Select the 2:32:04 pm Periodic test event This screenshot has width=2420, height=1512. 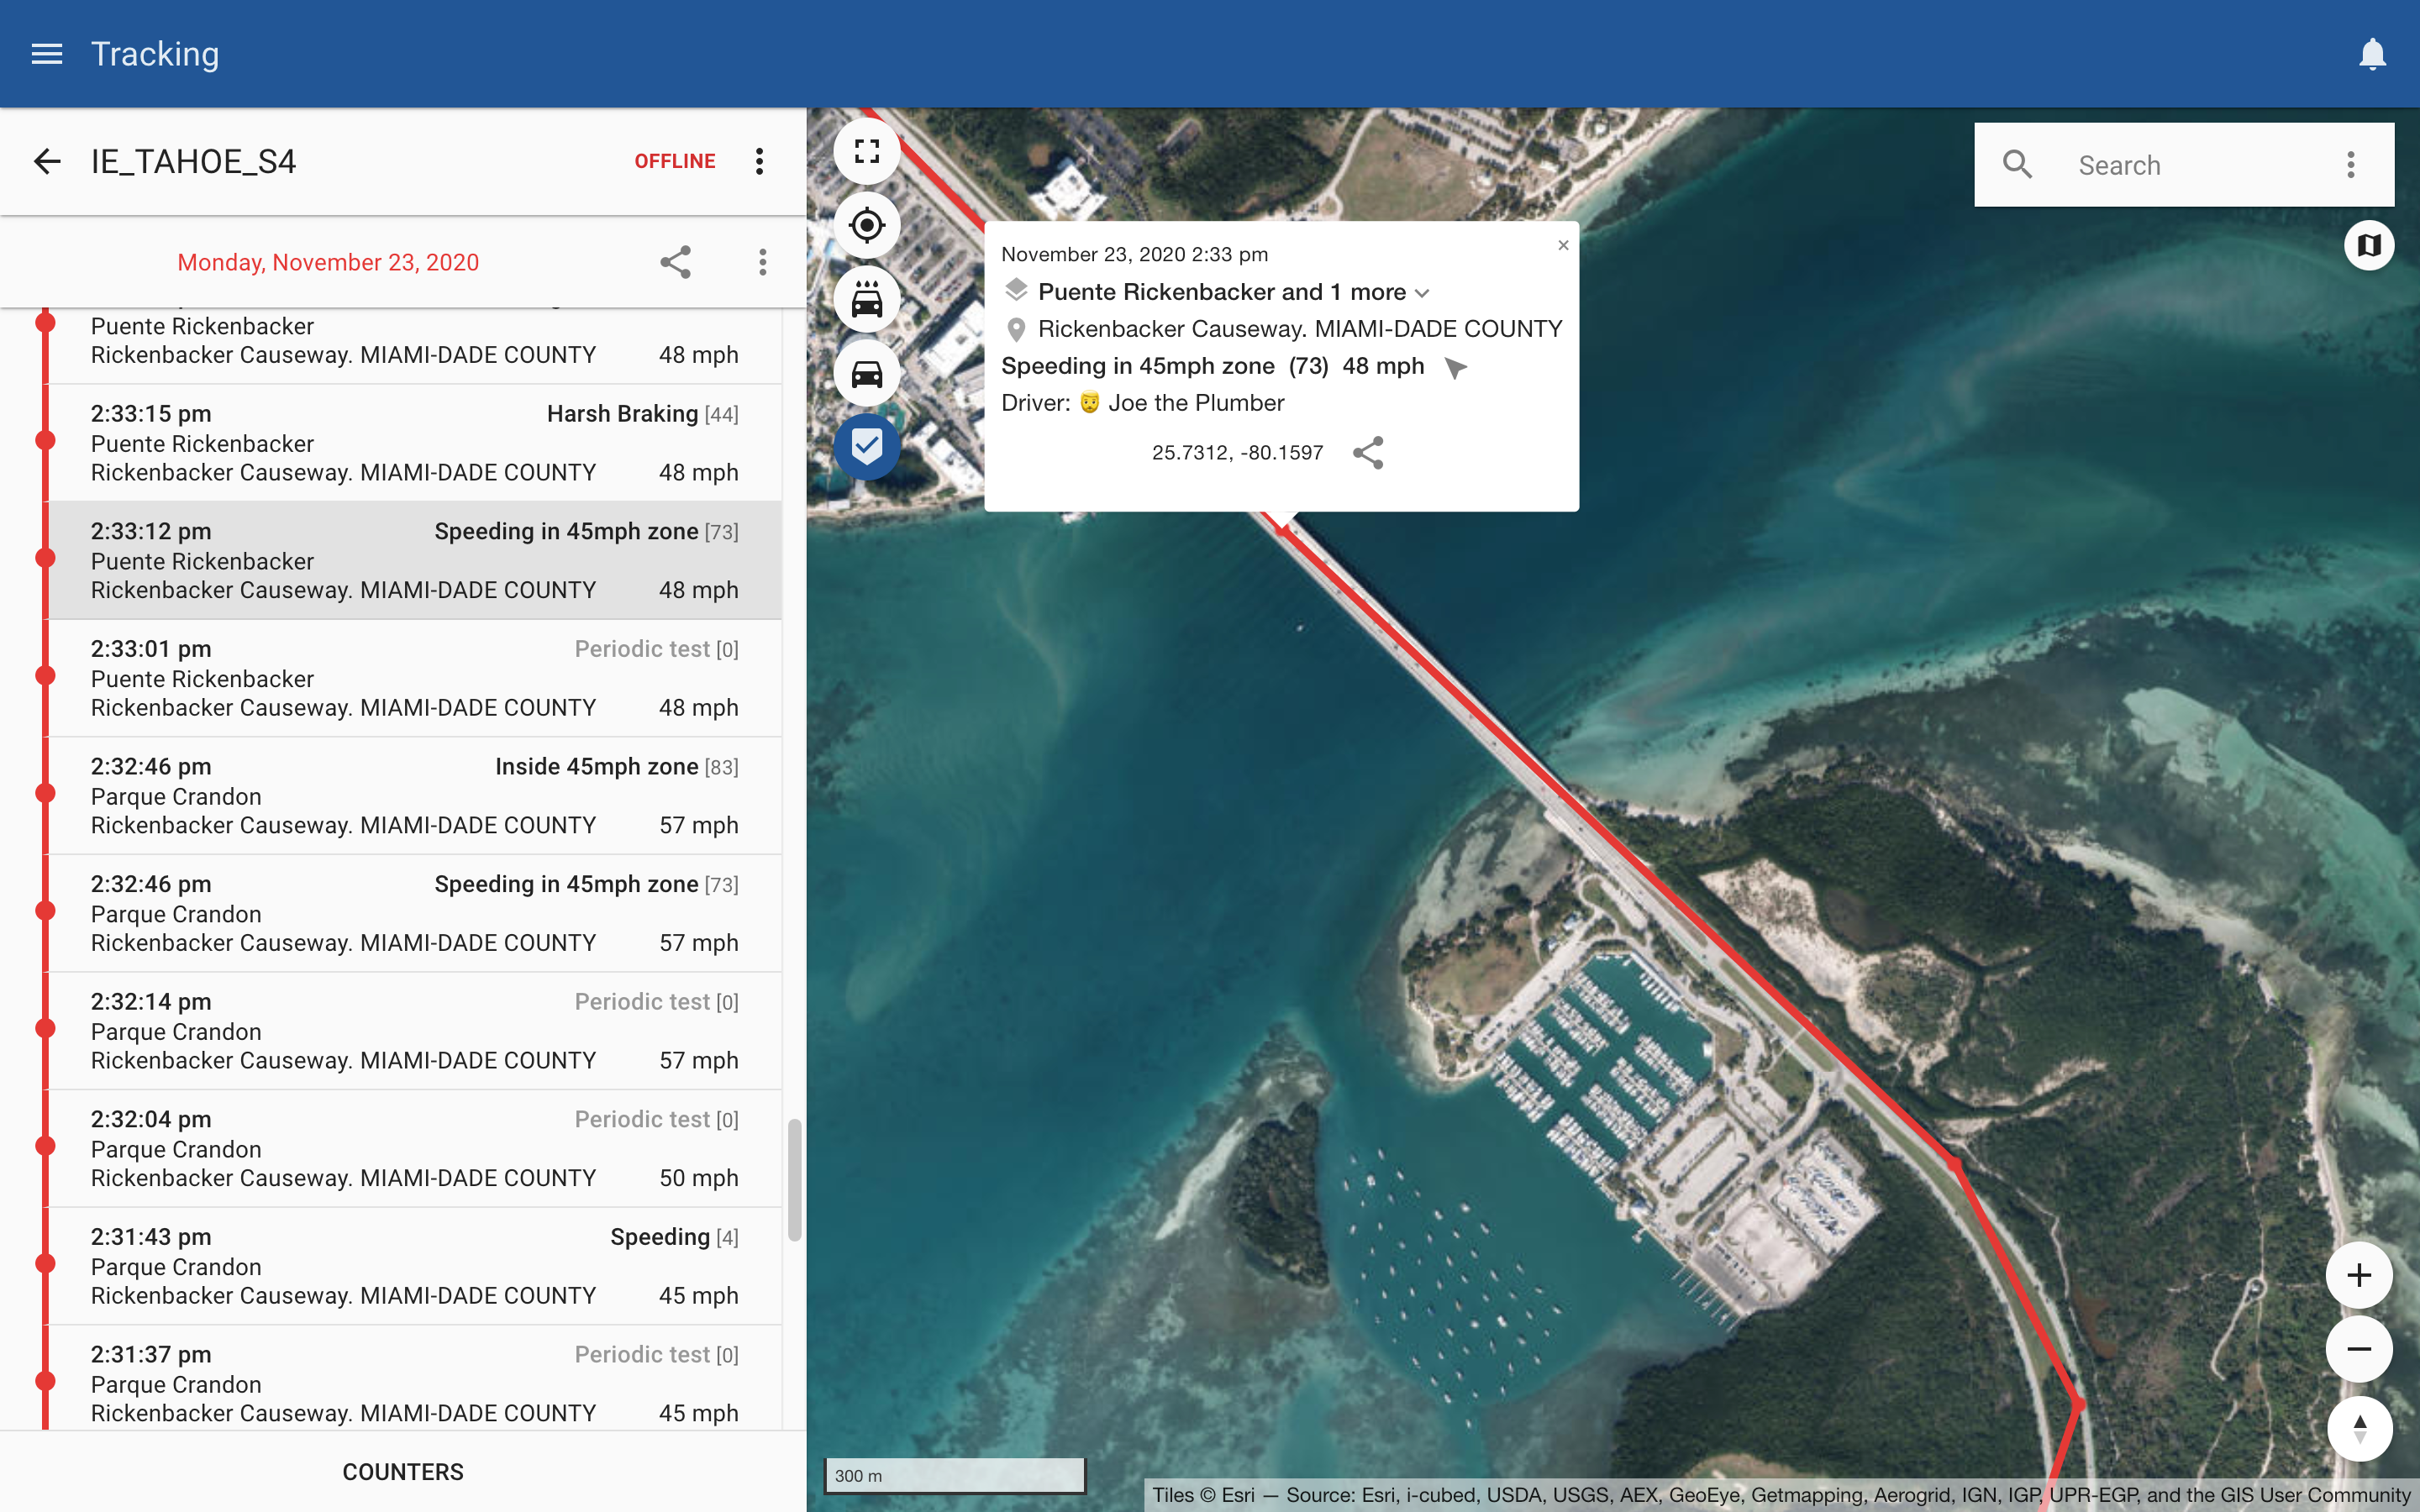coord(414,1148)
